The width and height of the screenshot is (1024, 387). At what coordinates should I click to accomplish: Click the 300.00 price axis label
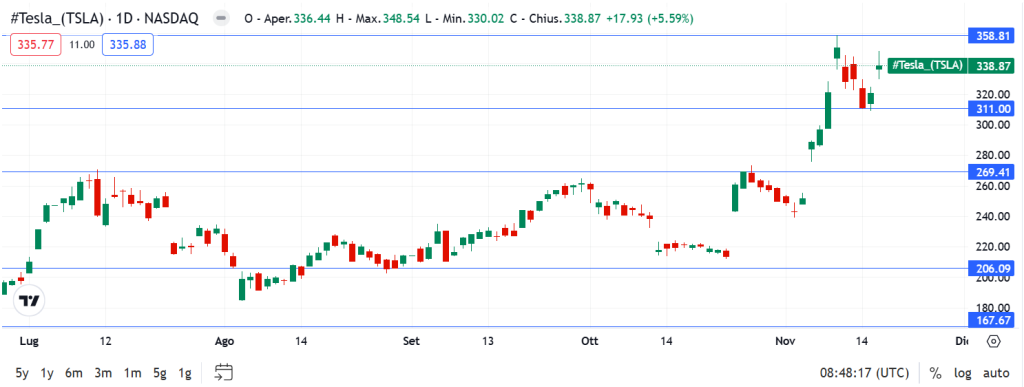pos(993,125)
